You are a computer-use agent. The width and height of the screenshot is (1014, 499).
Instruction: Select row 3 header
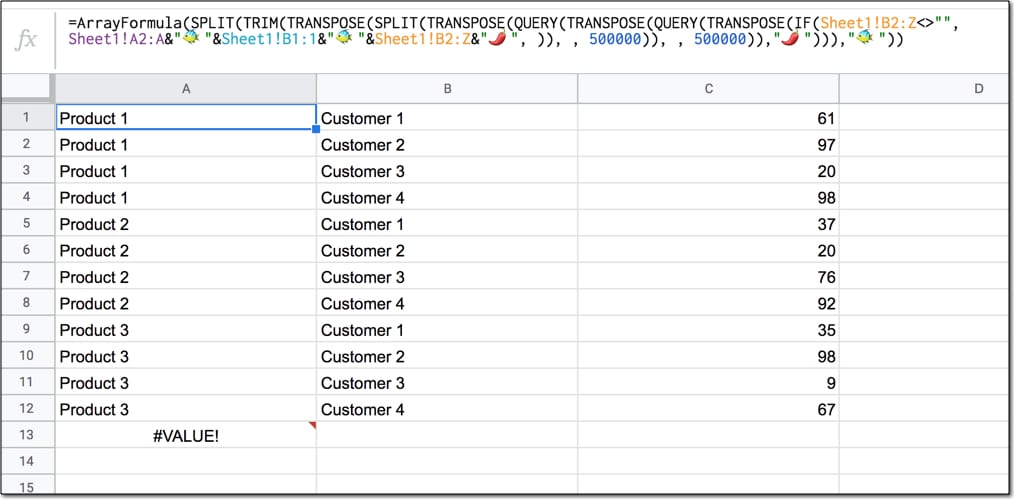27,171
